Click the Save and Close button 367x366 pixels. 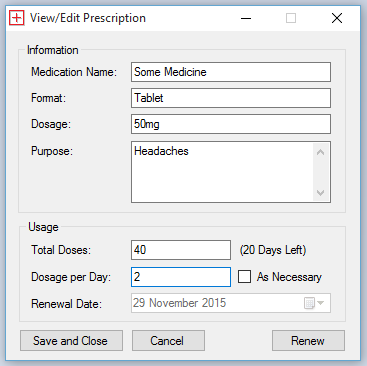(71, 341)
